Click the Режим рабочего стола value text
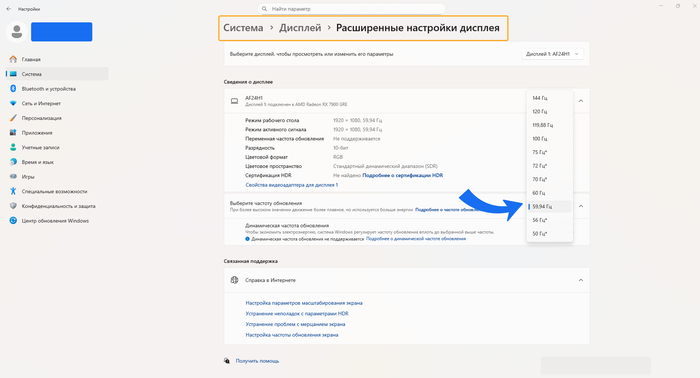The height and width of the screenshot is (378, 700). (358, 120)
